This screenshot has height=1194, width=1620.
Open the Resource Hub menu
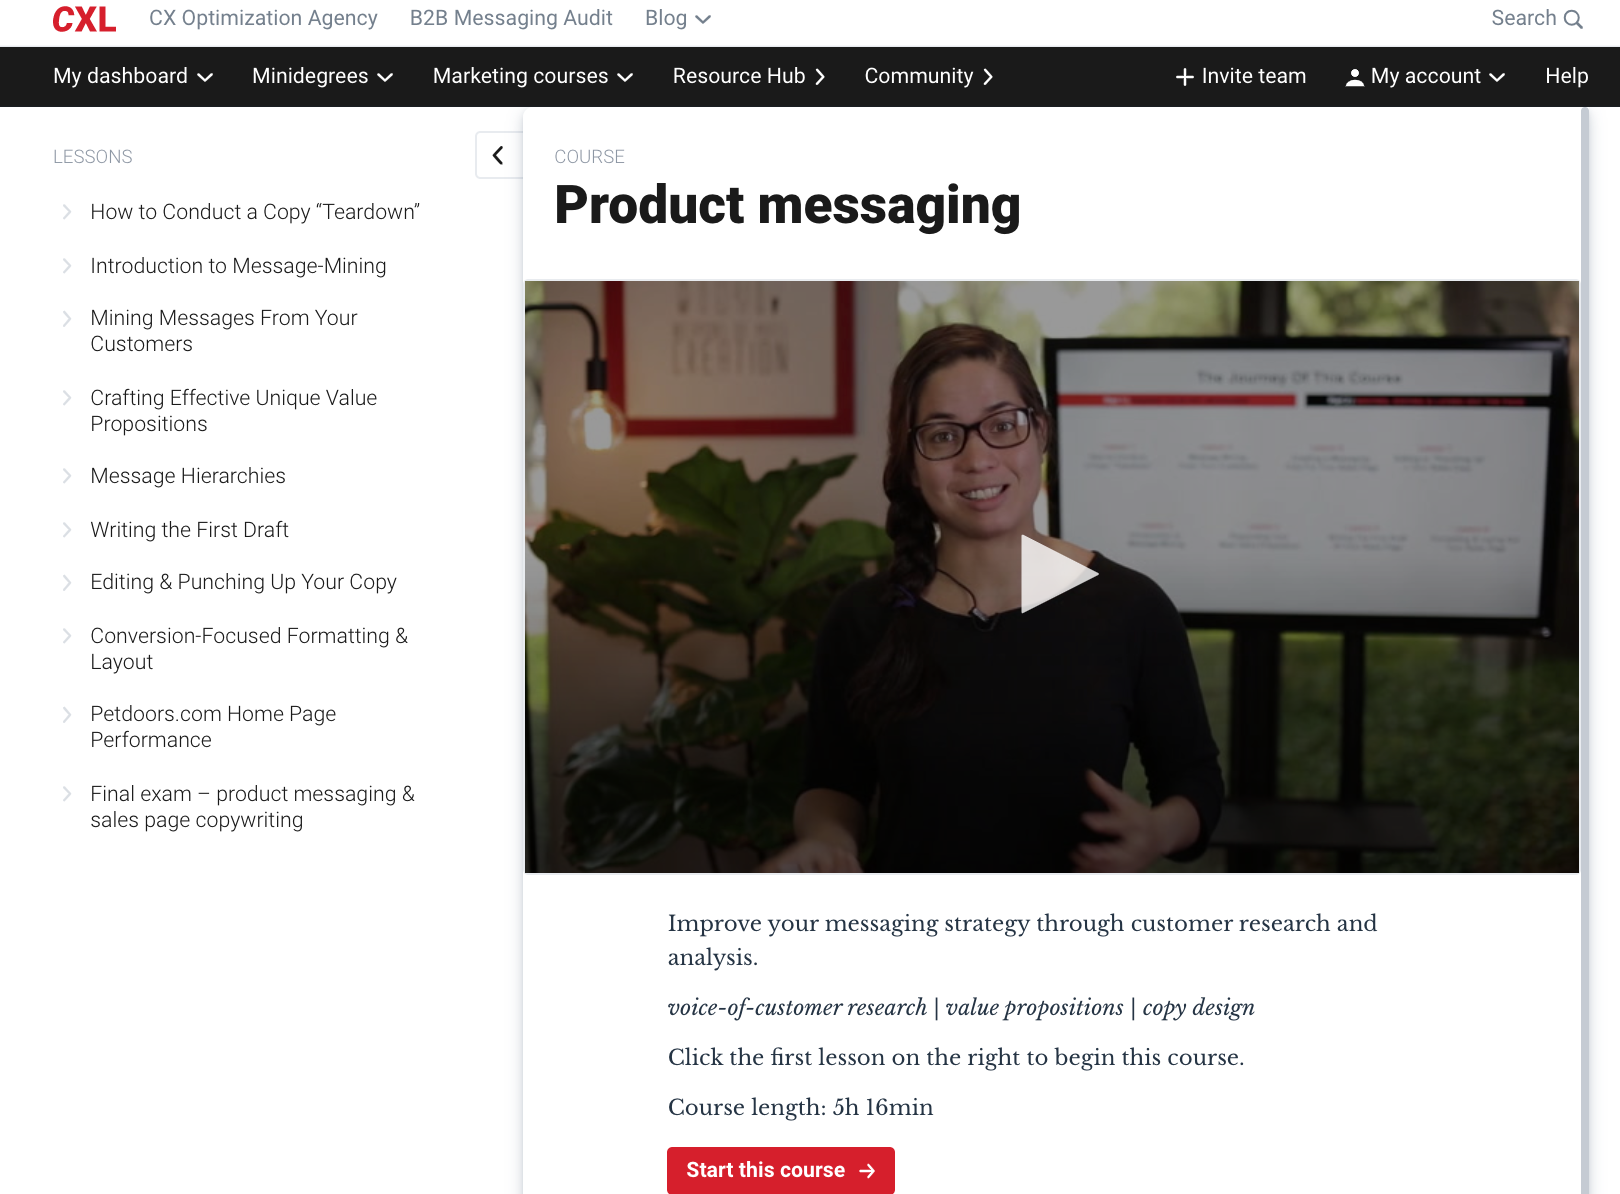(x=748, y=76)
